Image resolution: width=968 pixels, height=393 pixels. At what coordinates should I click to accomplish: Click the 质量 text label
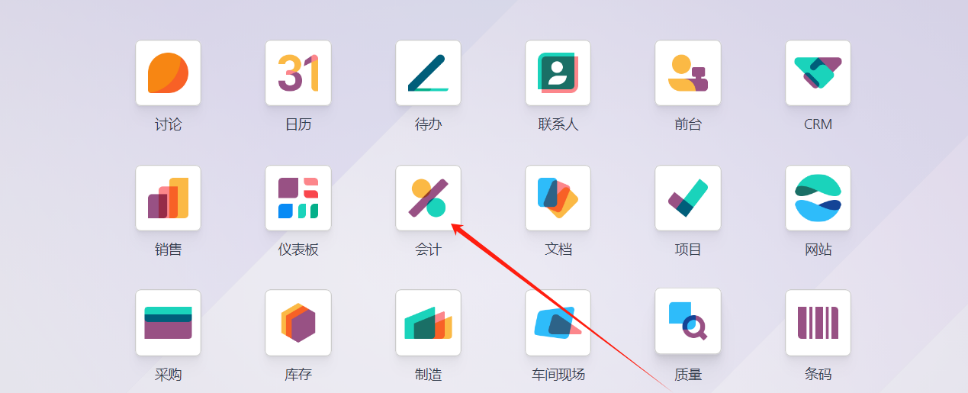(688, 374)
